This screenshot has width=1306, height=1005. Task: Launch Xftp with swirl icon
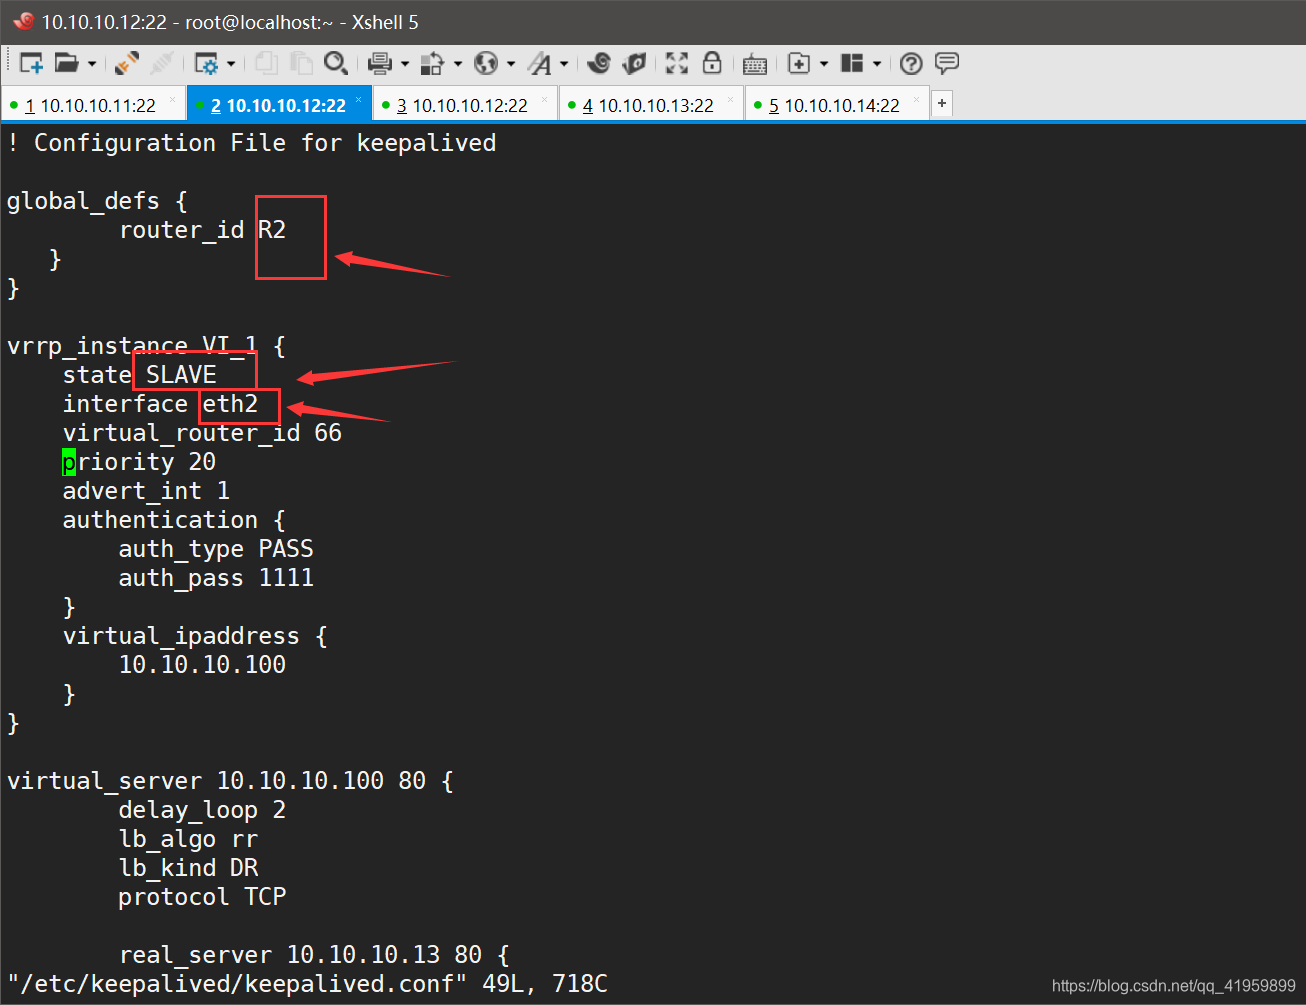(599, 63)
